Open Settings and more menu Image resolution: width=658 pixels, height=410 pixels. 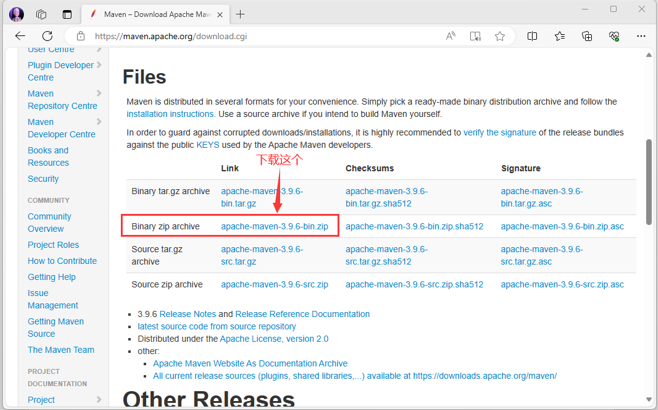coord(641,36)
